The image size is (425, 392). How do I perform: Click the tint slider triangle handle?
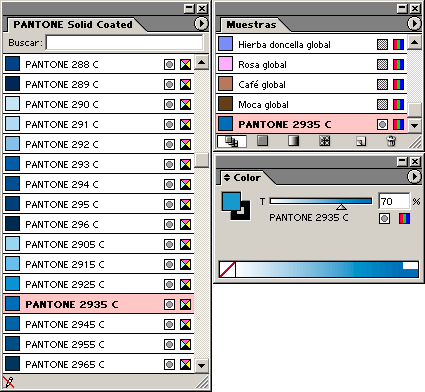tap(341, 207)
